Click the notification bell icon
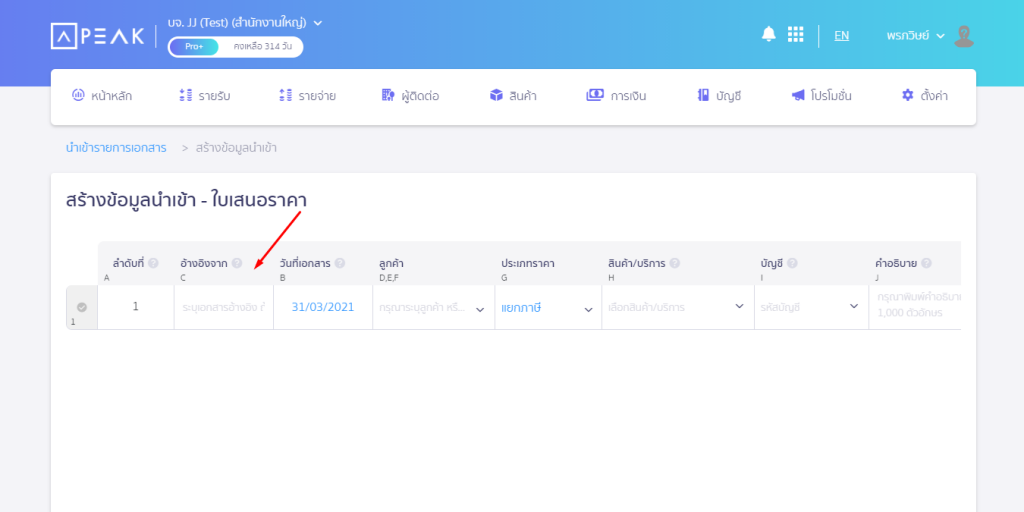 [x=768, y=34]
